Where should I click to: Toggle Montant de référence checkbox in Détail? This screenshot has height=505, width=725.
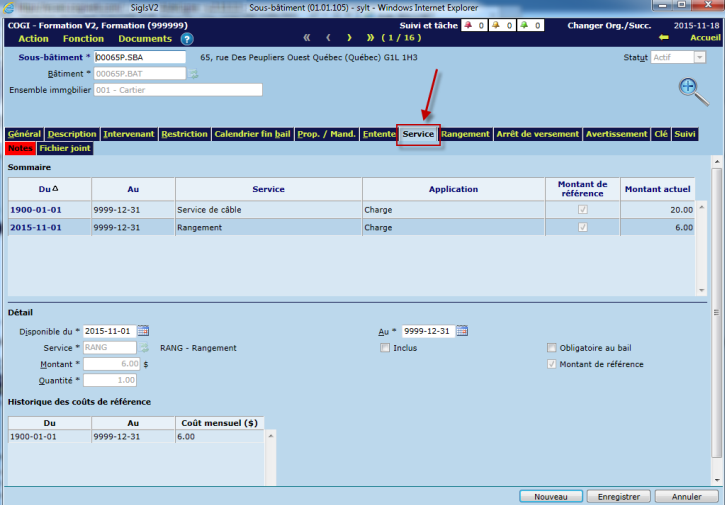tap(551, 364)
